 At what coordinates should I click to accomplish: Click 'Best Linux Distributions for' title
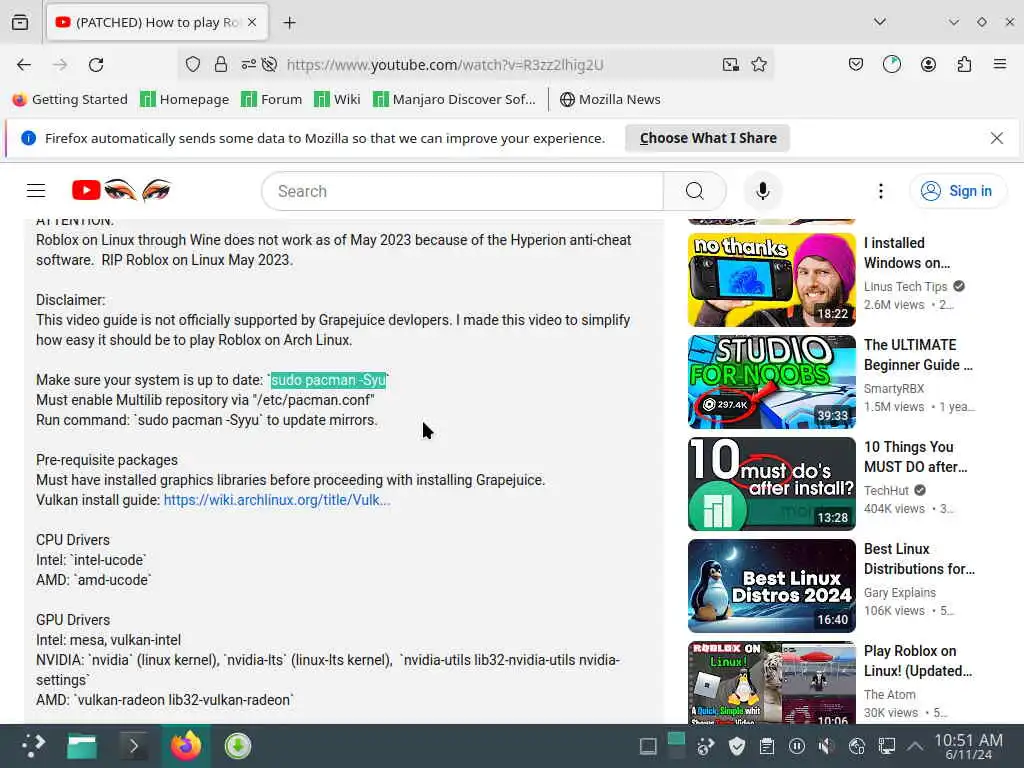(920, 558)
